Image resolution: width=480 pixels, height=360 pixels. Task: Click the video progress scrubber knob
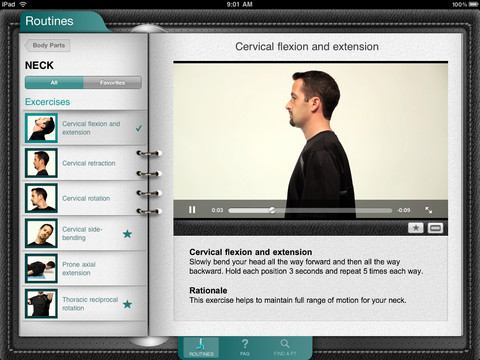pyautogui.click(x=272, y=210)
